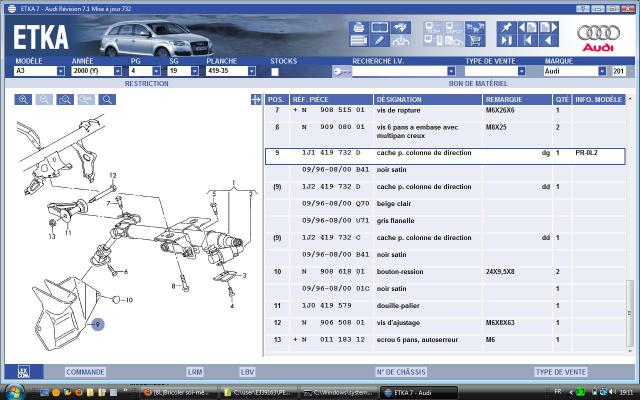
Task: Click the BON DE MATÉRIEL tab label
Action: click(x=478, y=84)
